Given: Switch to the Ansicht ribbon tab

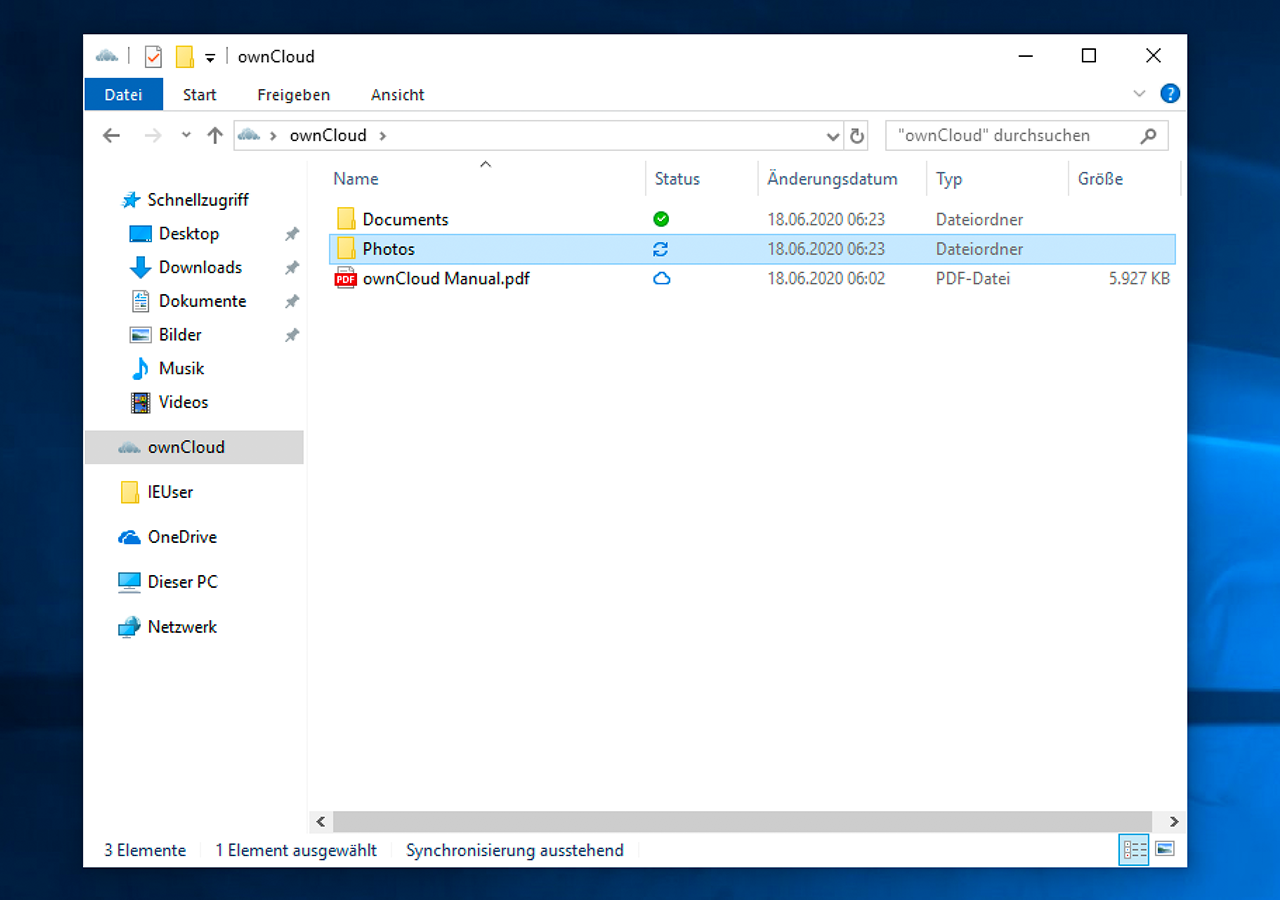Looking at the screenshot, I should (398, 94).
